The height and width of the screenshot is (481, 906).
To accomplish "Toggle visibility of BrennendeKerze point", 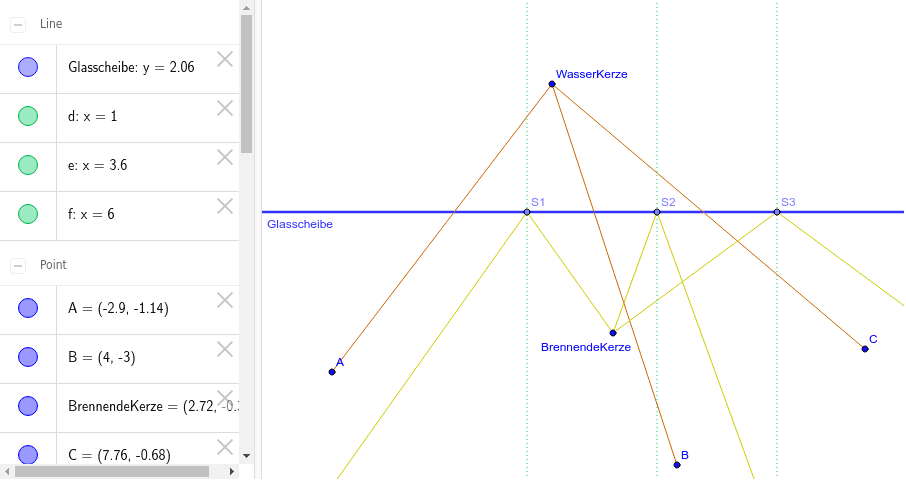I will pyautogui.click(x=28, y=406).
